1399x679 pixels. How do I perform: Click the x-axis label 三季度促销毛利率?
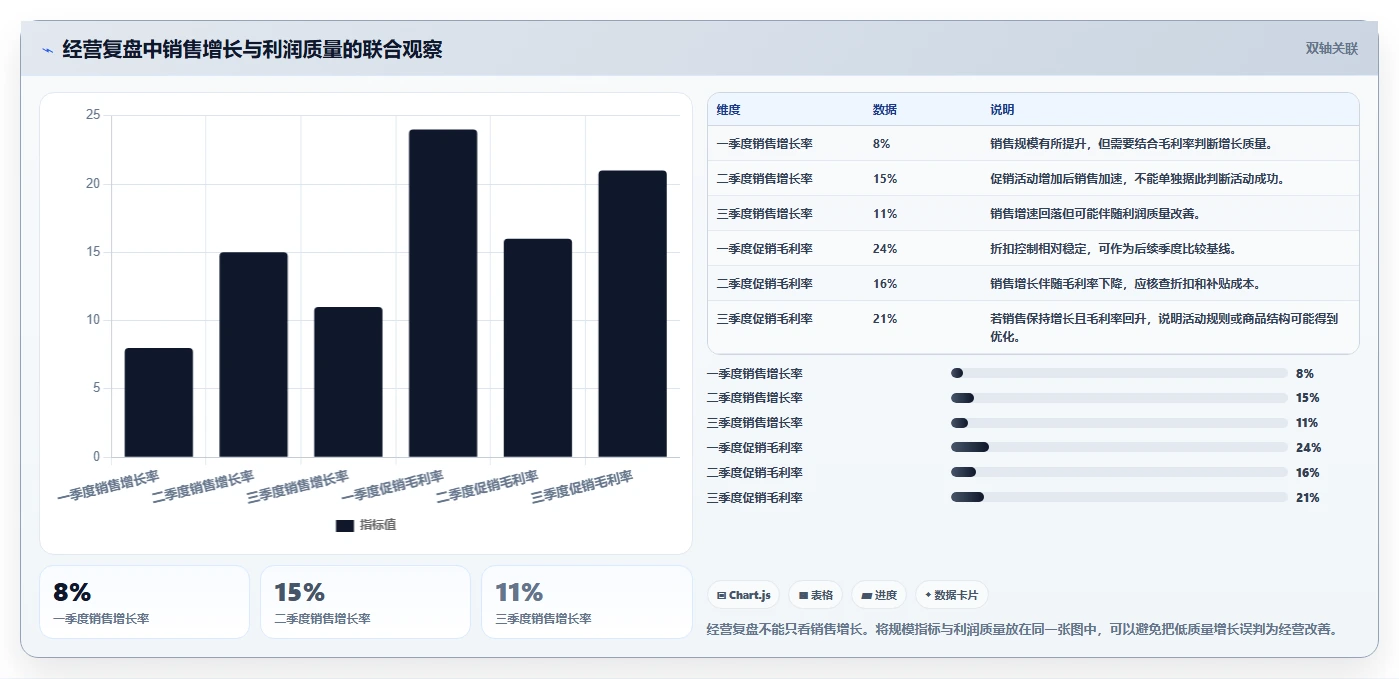point(582,486)
